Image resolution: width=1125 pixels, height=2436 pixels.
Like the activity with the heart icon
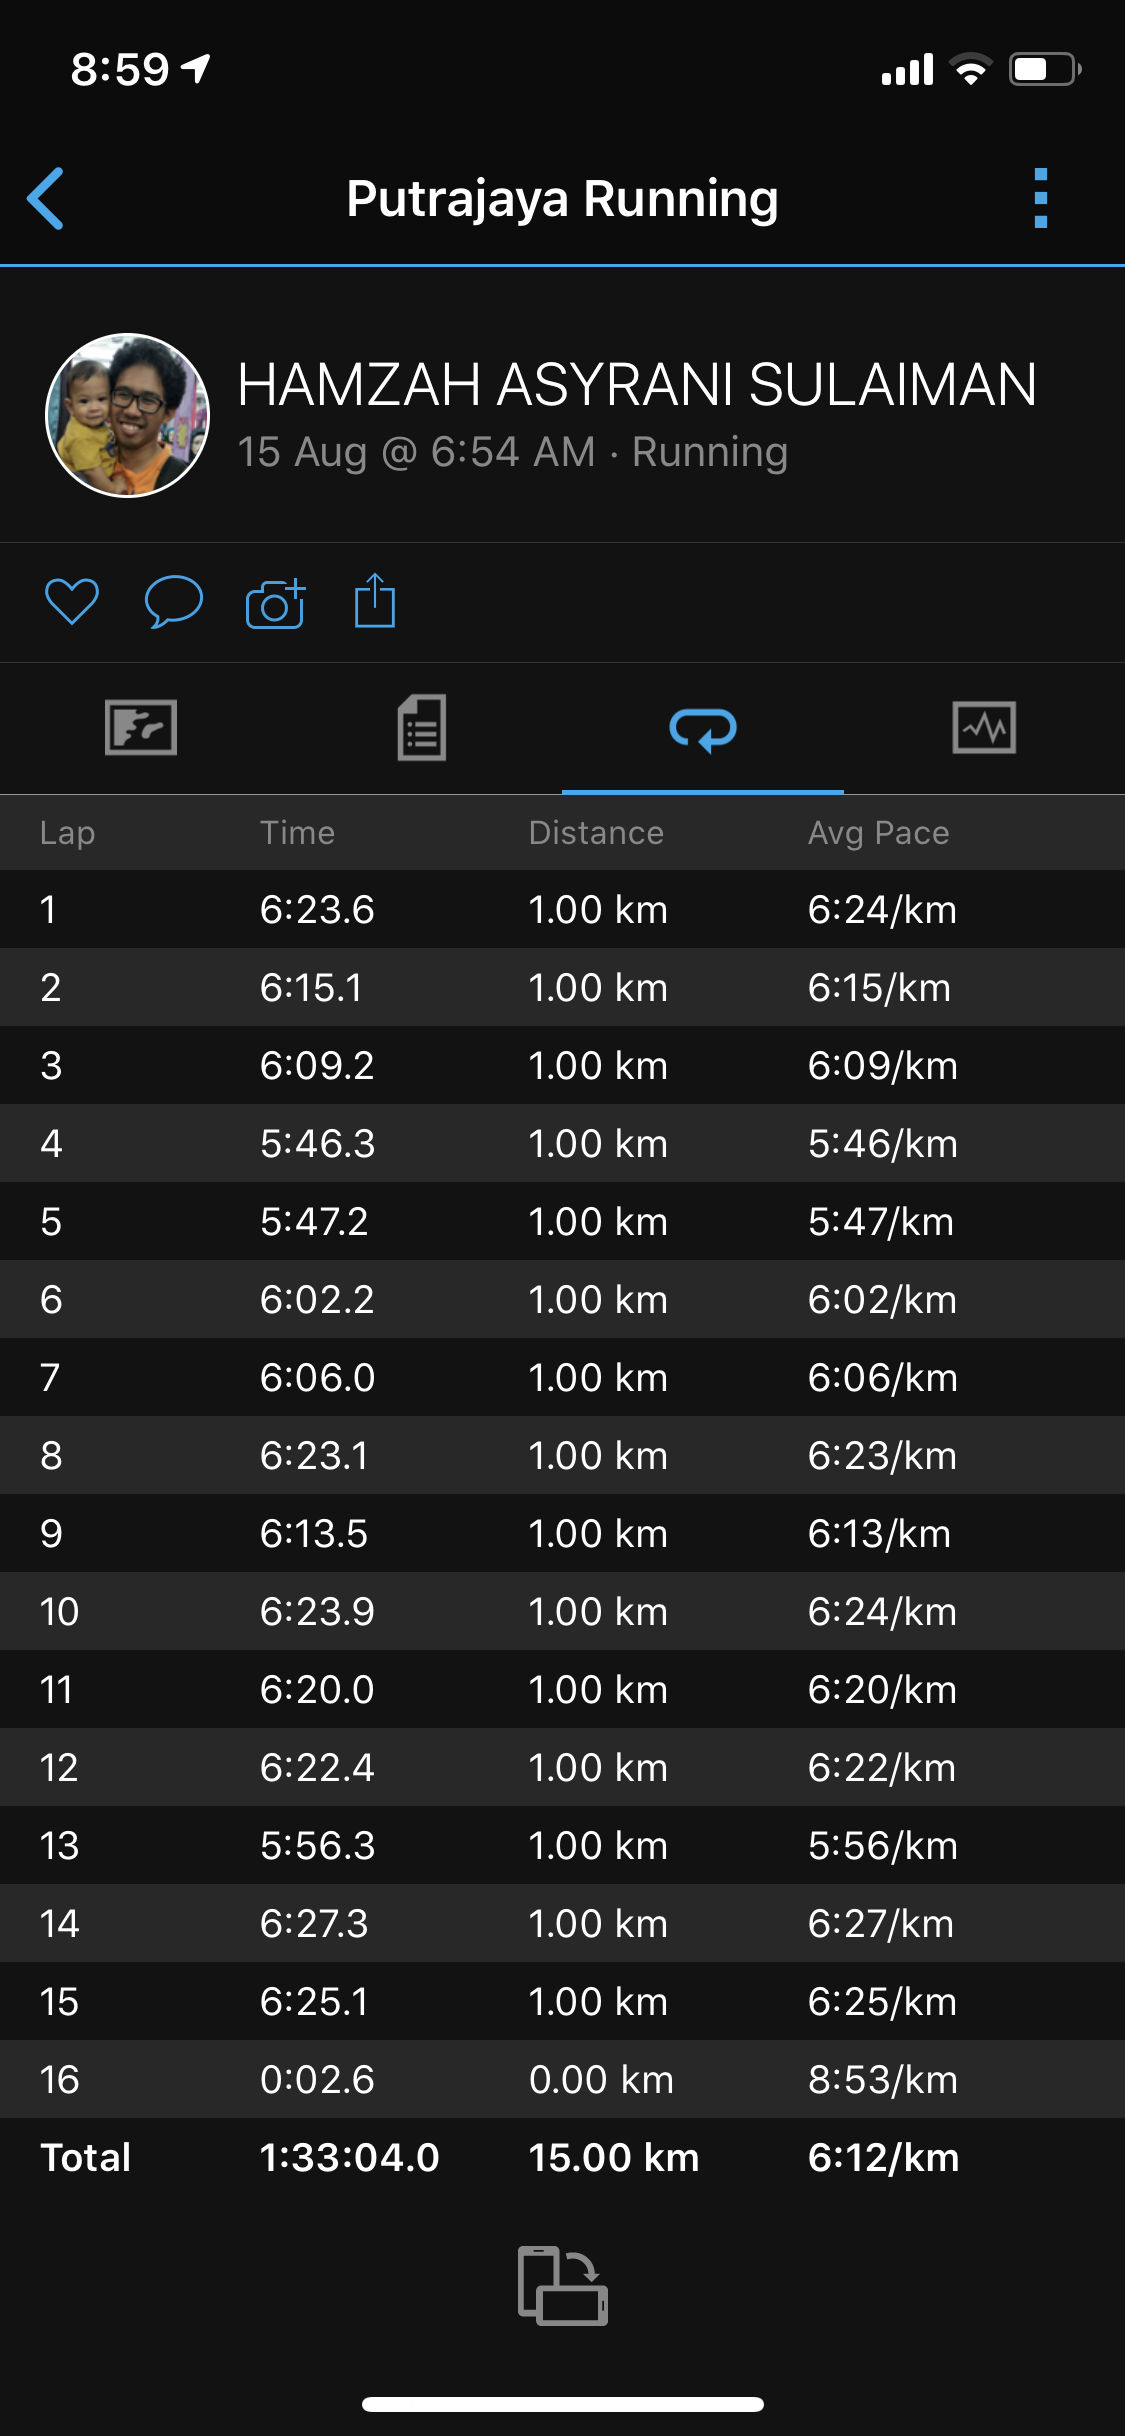(x=72, y=602)
